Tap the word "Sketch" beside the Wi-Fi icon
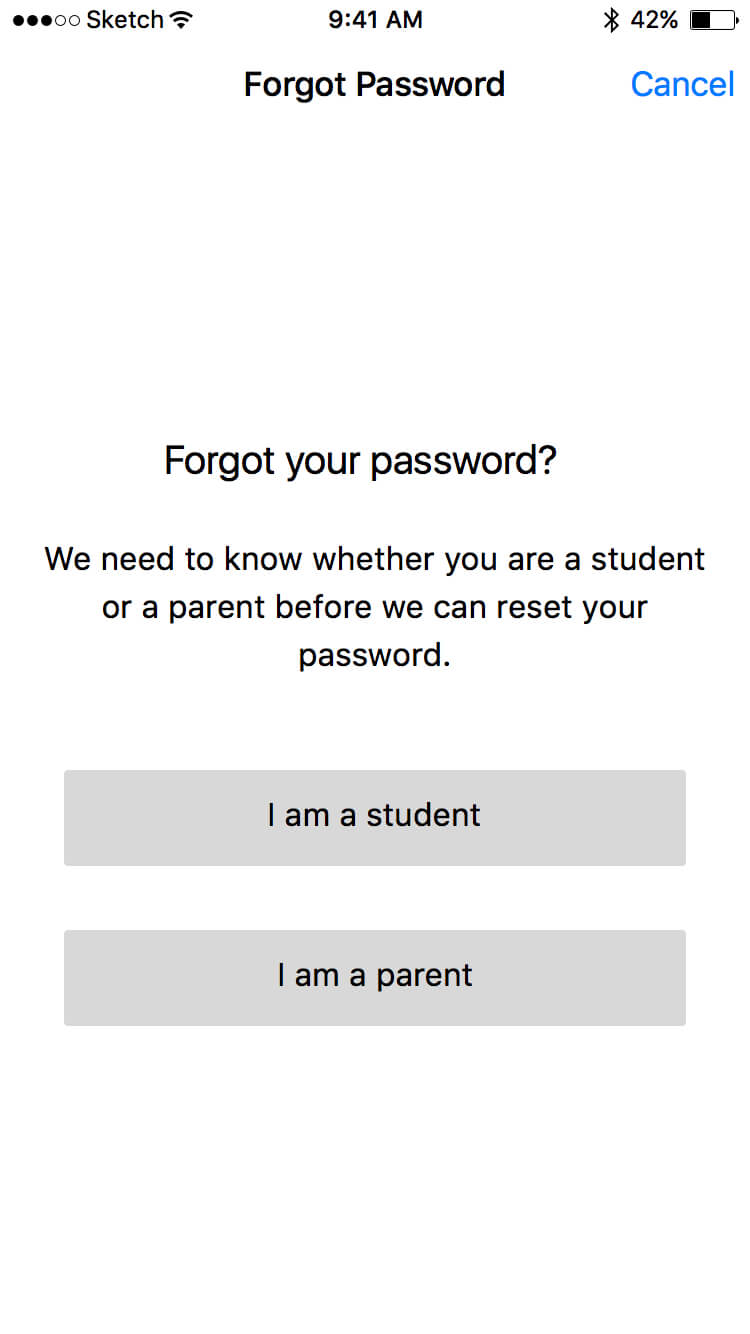The height and width of the screenshot is (1334, 750). (x=125, y=20)
